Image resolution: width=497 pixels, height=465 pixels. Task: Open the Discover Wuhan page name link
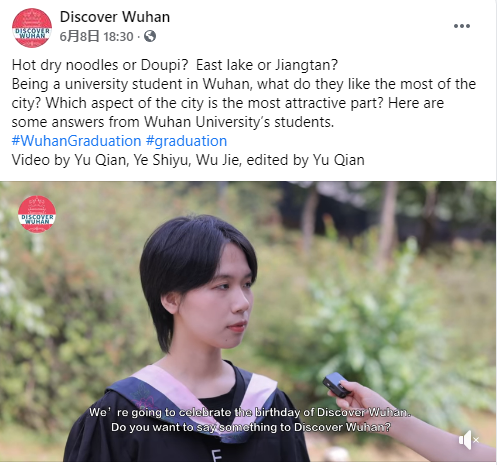(115, 17)
